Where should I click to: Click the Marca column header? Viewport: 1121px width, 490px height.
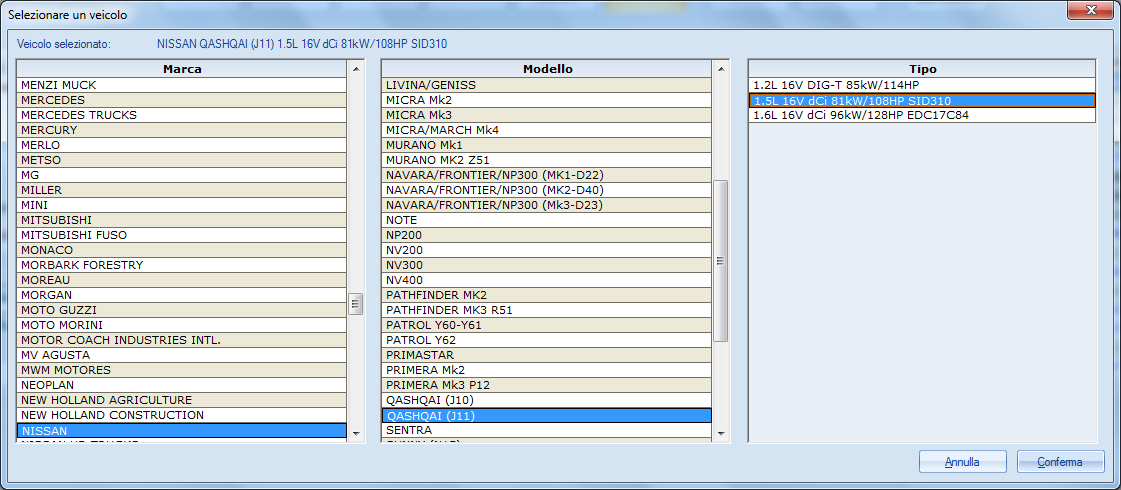182,69
